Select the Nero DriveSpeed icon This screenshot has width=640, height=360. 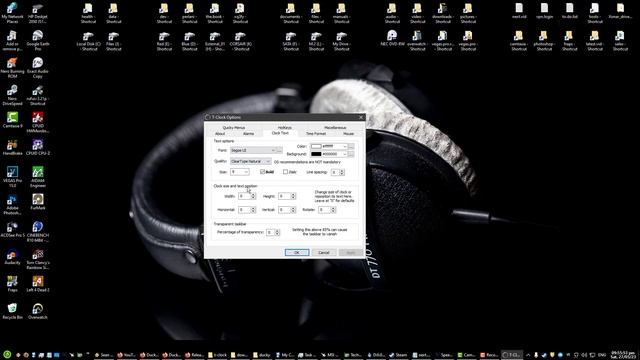pyautogui.click(x=12, y=95)
